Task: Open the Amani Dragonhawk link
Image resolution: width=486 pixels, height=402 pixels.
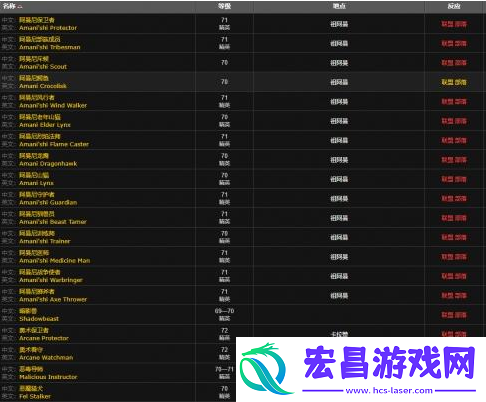Action: pyautogui.click(x=48, y=164)
